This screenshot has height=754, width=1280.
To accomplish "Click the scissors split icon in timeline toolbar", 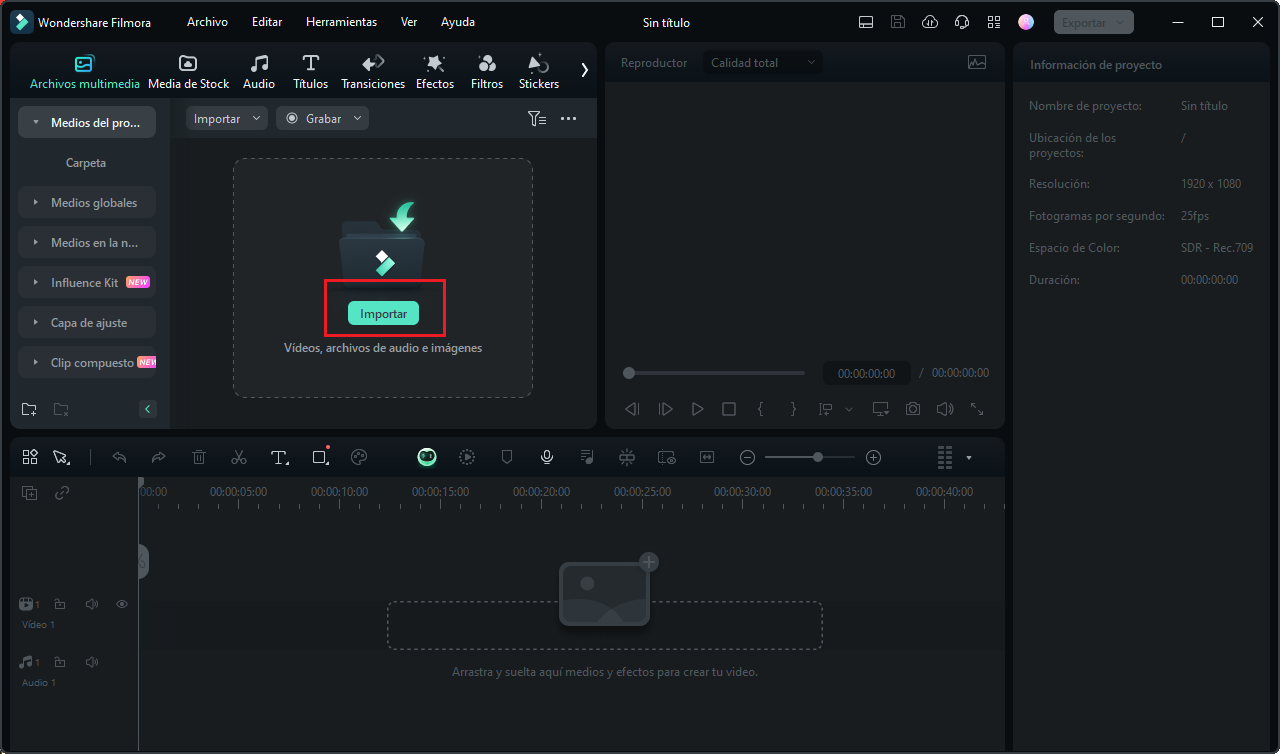I will point(238,457).
